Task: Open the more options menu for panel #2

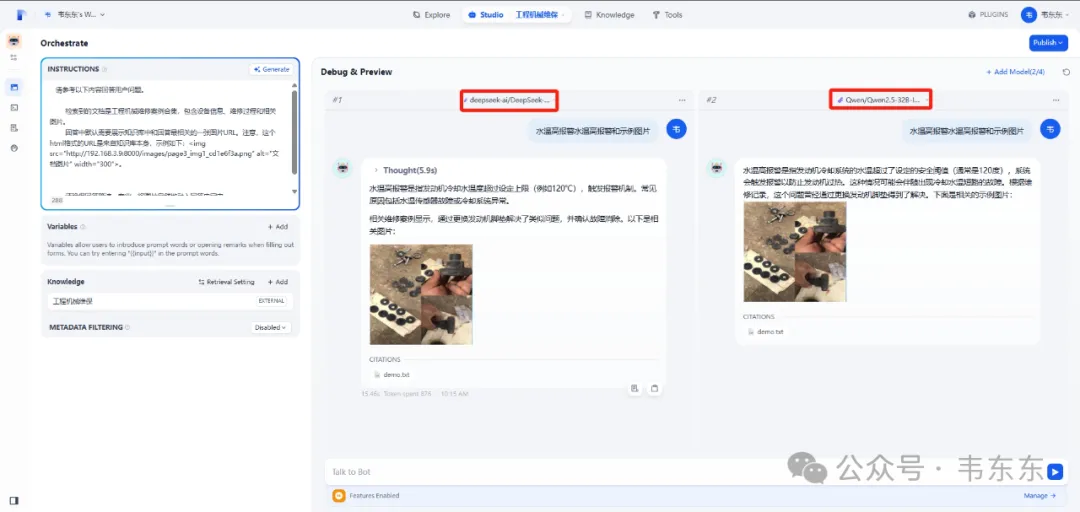Action: point(1055,101)
